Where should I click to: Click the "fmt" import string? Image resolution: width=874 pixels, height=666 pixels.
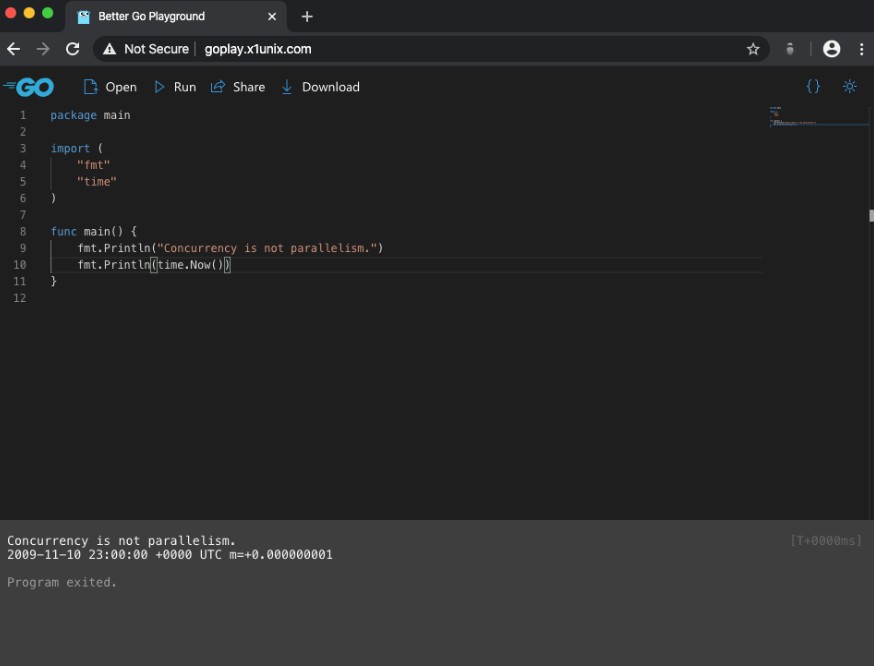[94, 165]
